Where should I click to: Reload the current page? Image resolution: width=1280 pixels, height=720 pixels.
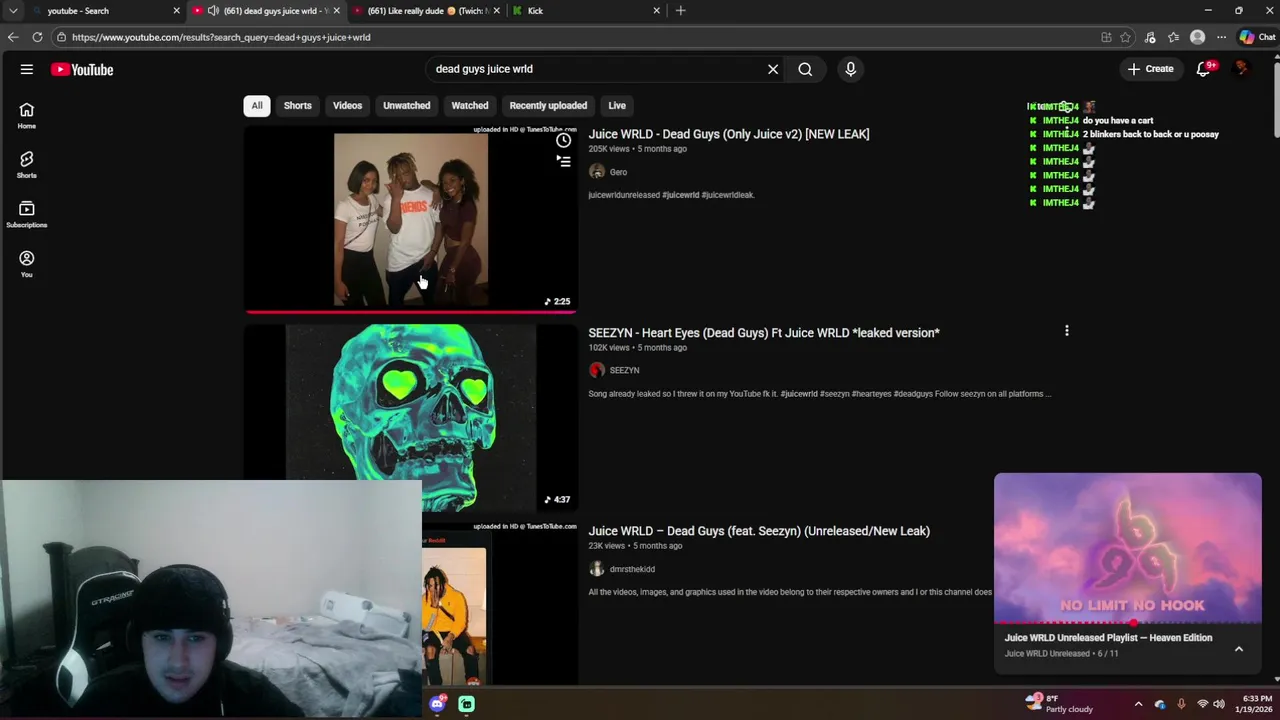pos(37,37)
